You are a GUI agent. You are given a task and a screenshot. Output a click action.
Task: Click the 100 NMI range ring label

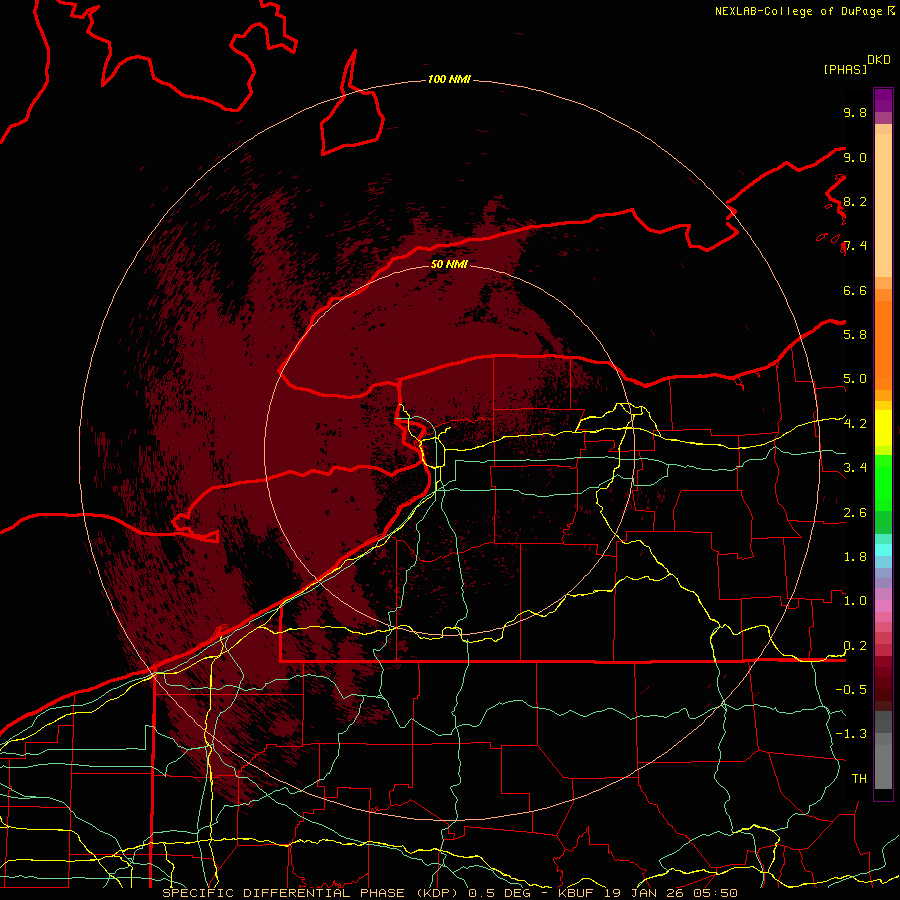point(449,79)
